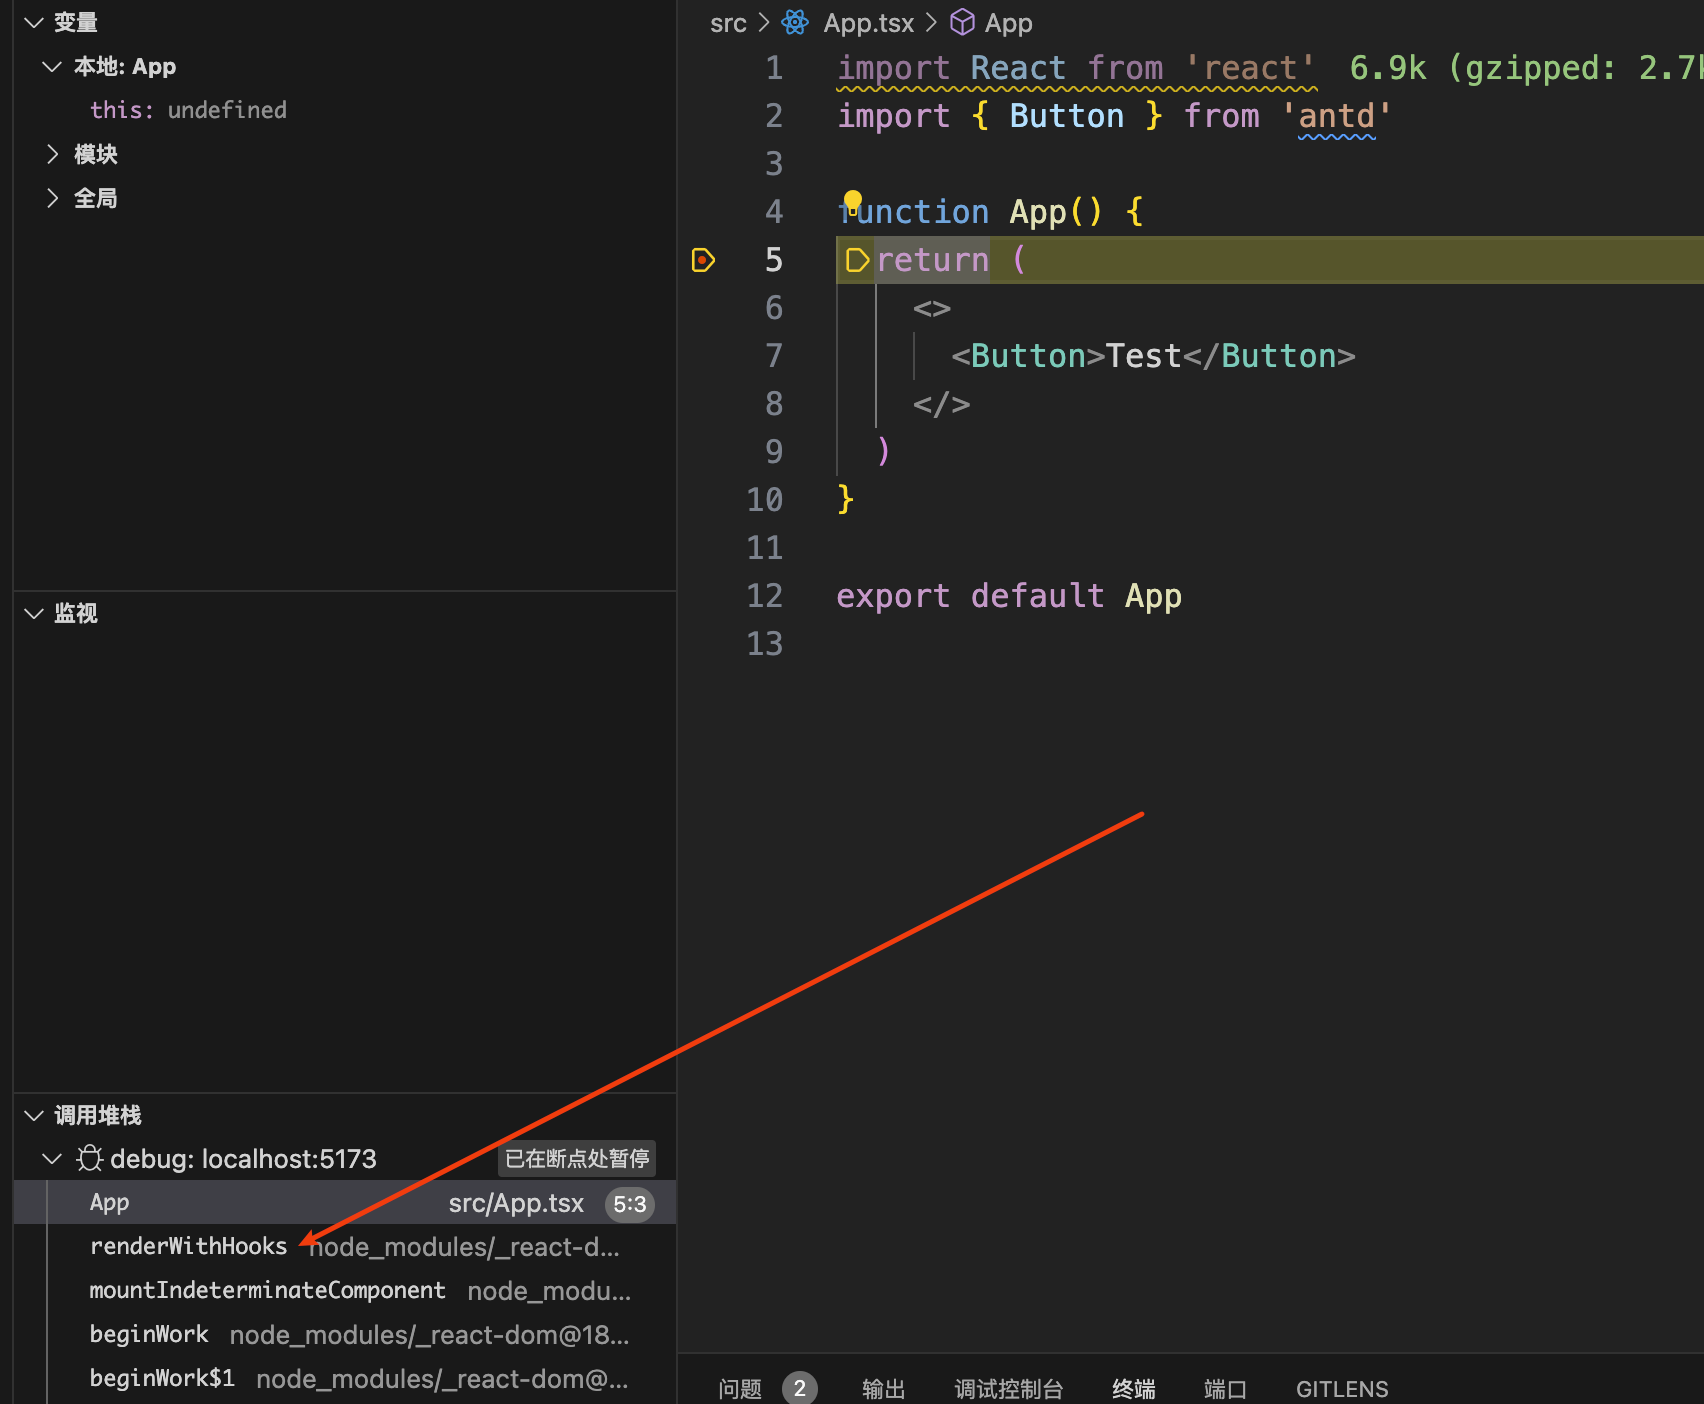Click the 已在断点处暂停 status badge

click(x=577, y=1158)
